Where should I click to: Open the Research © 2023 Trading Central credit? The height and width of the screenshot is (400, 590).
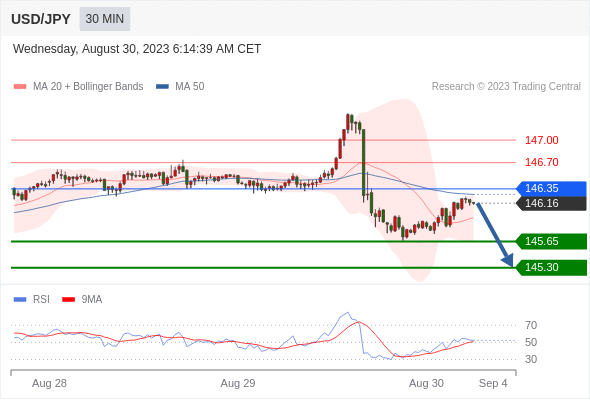[x=506, y=87]
